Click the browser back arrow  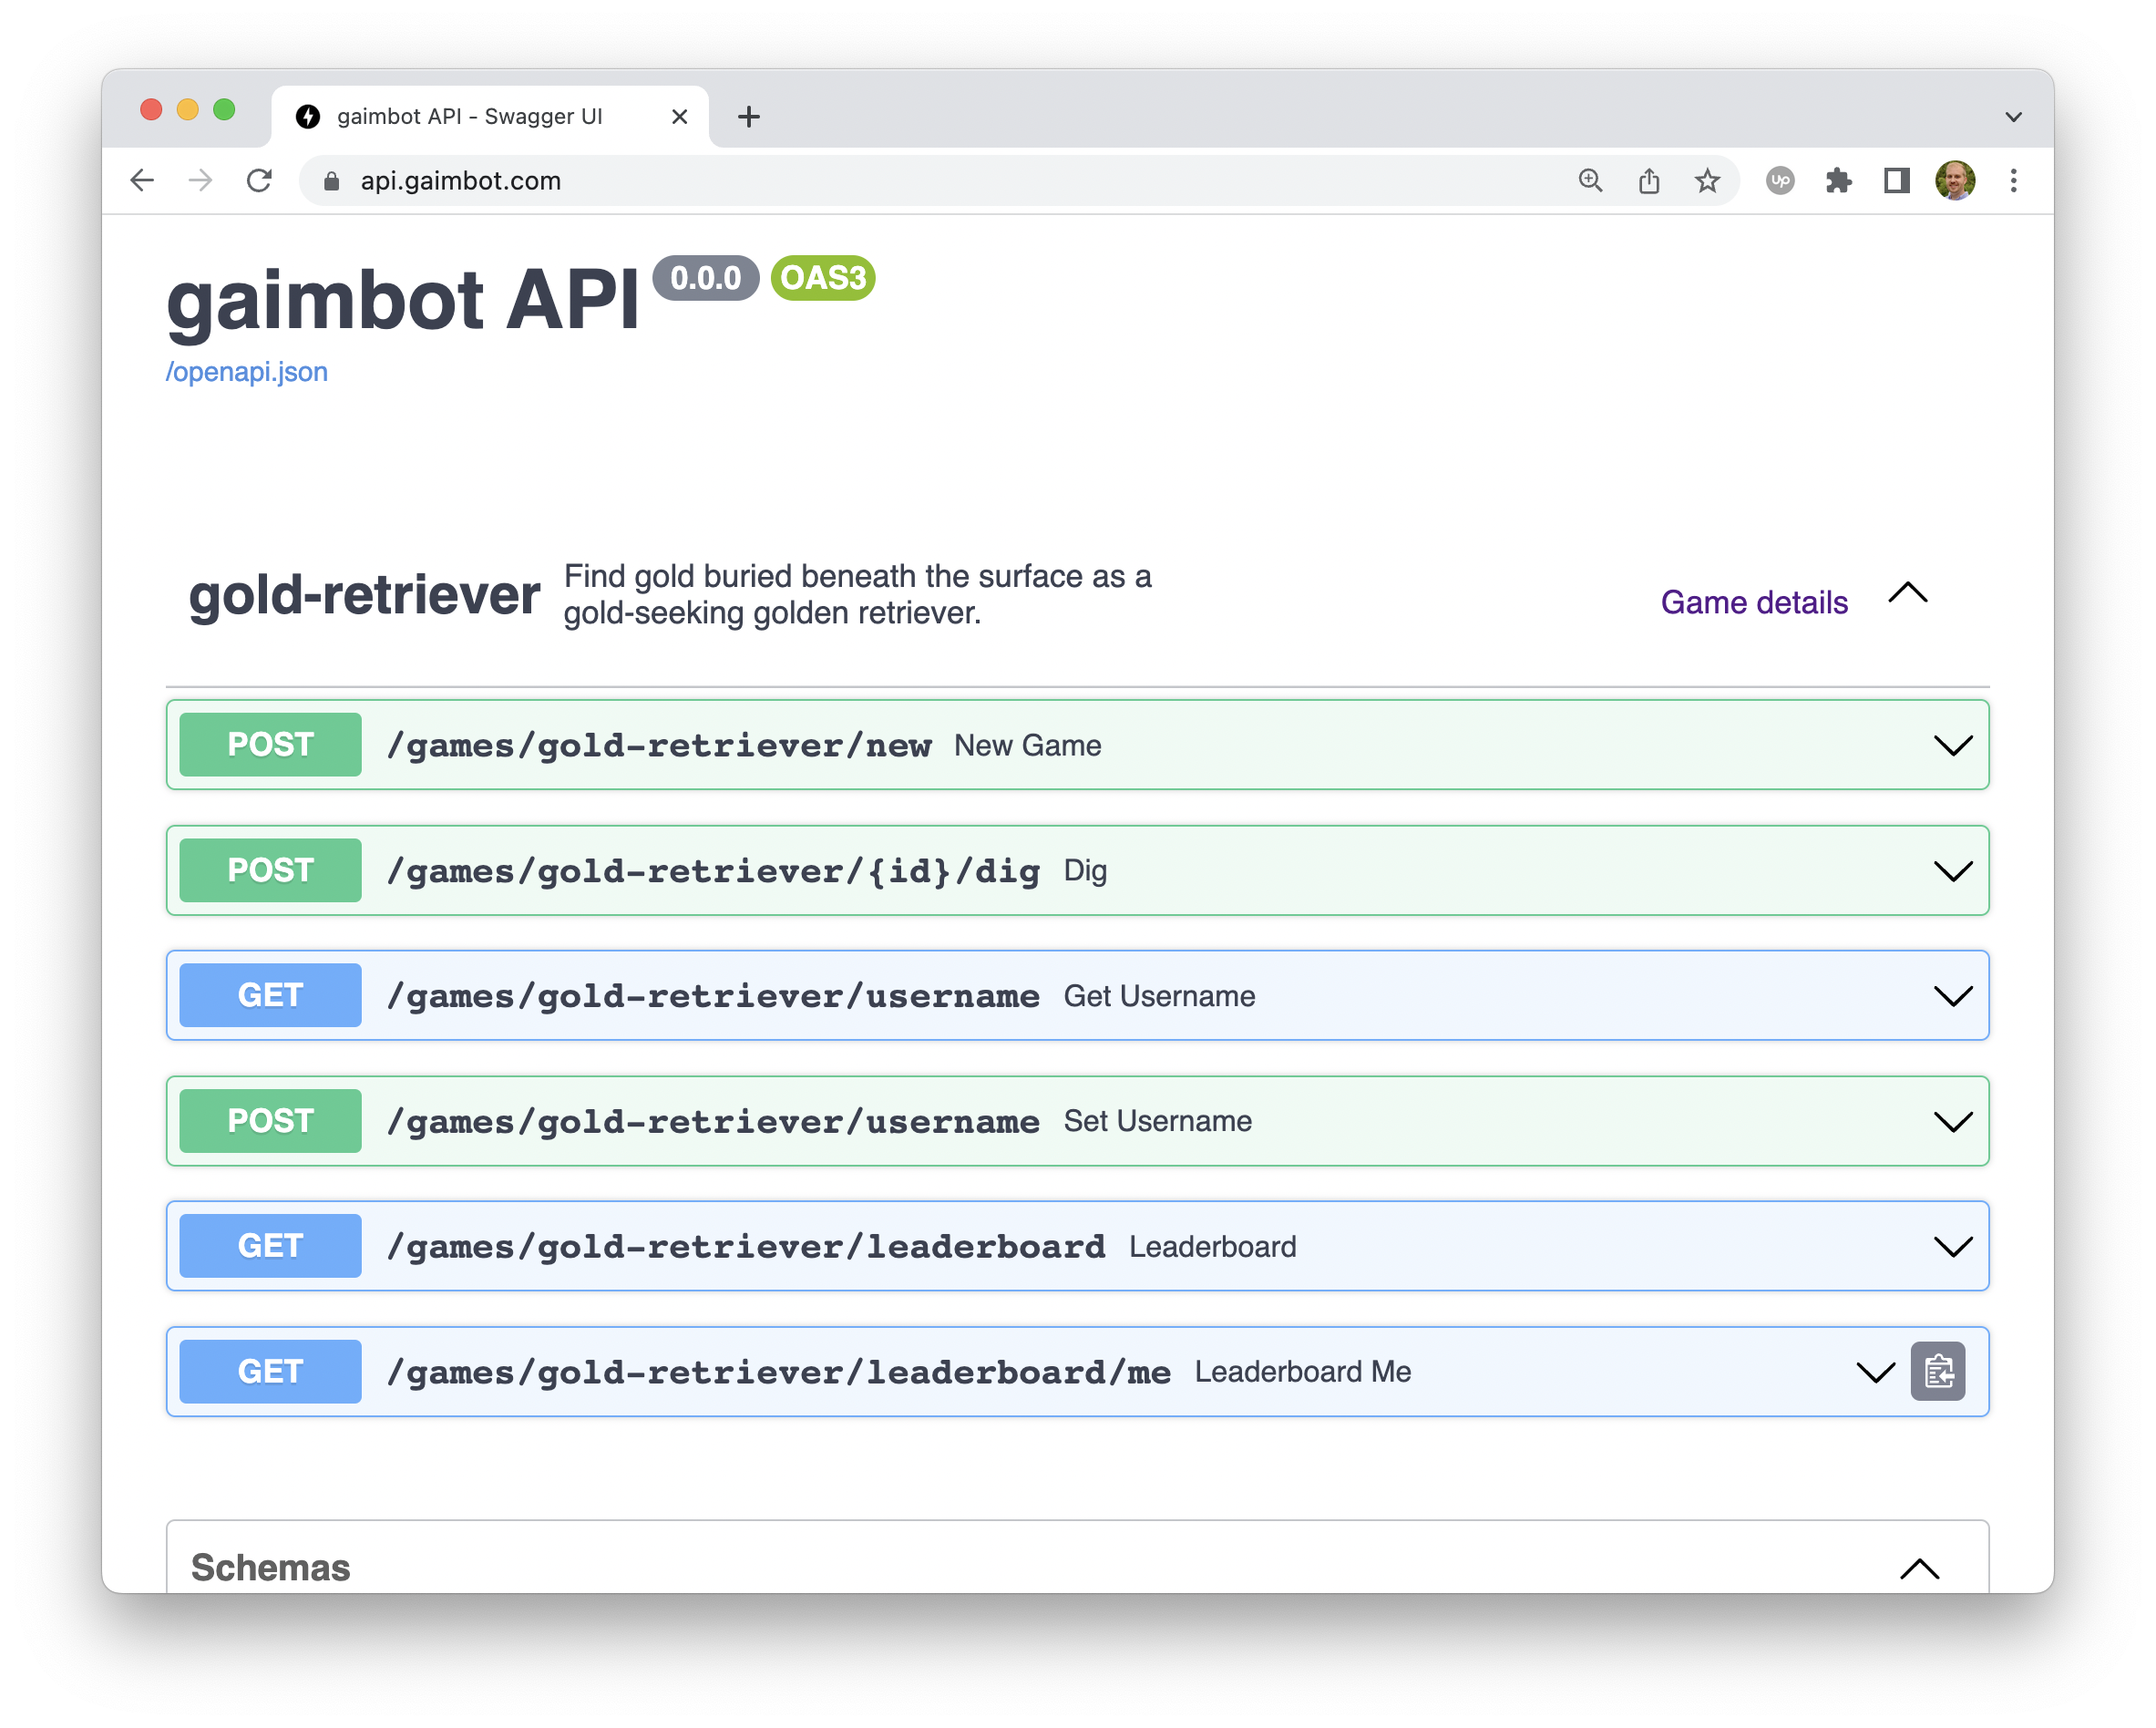coord(142,180)
